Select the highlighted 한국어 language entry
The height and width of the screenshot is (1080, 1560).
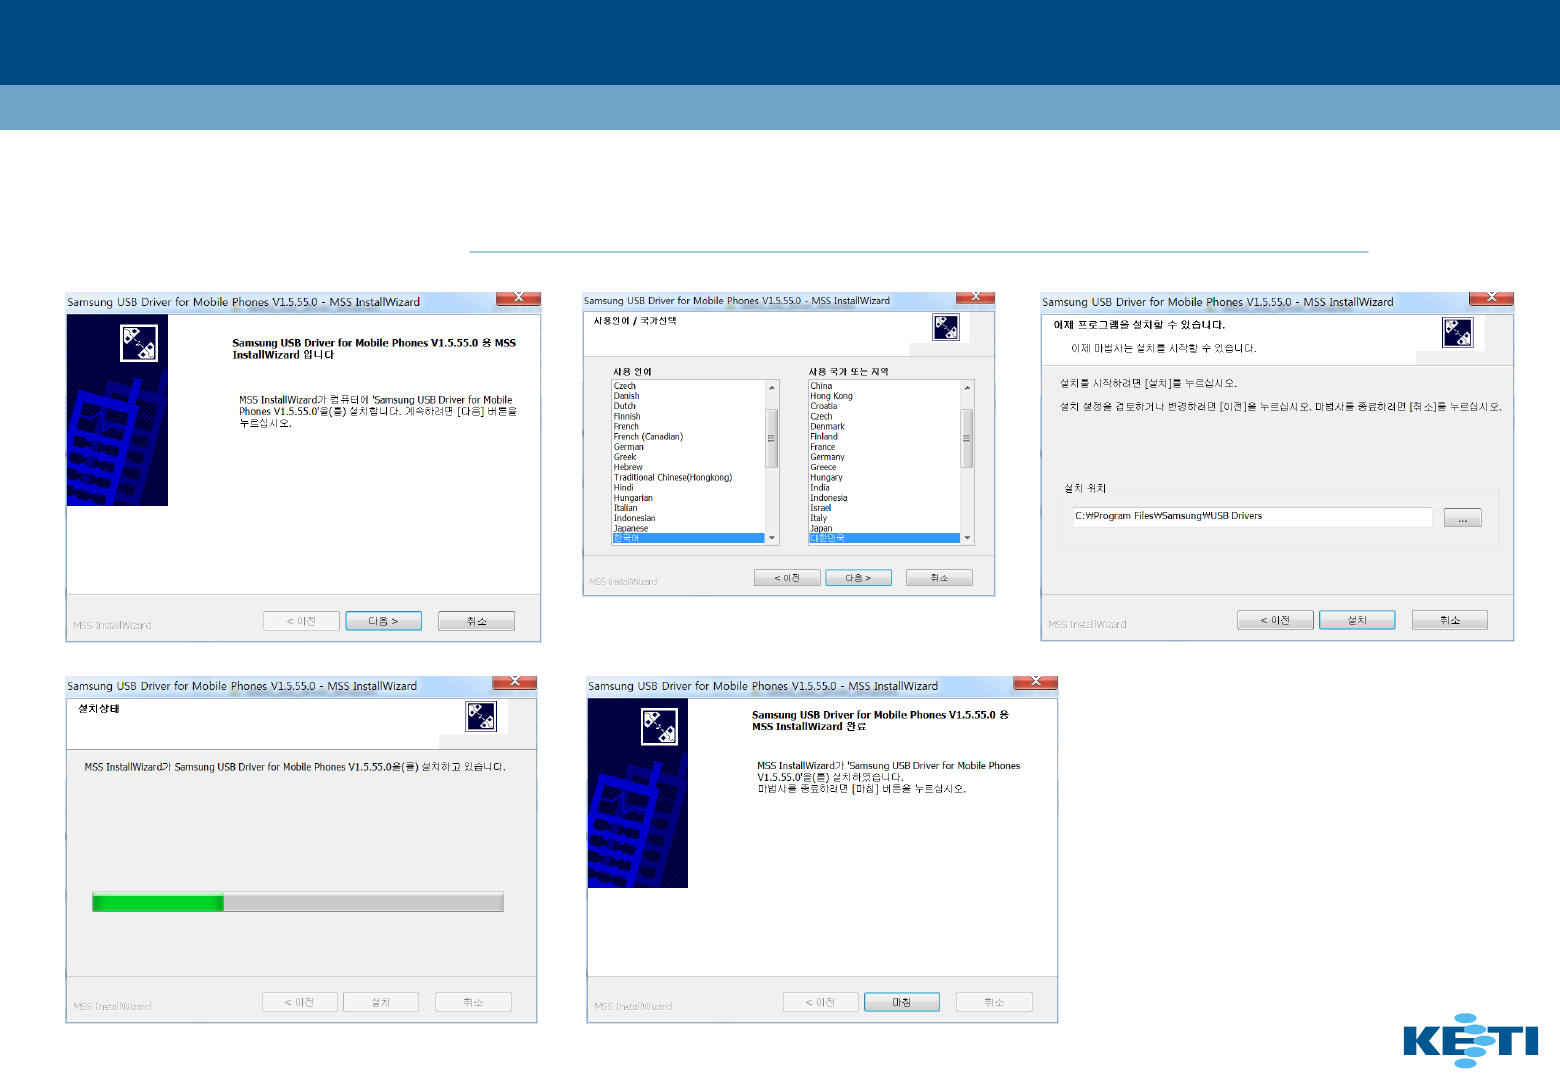(x=689, y=538)
